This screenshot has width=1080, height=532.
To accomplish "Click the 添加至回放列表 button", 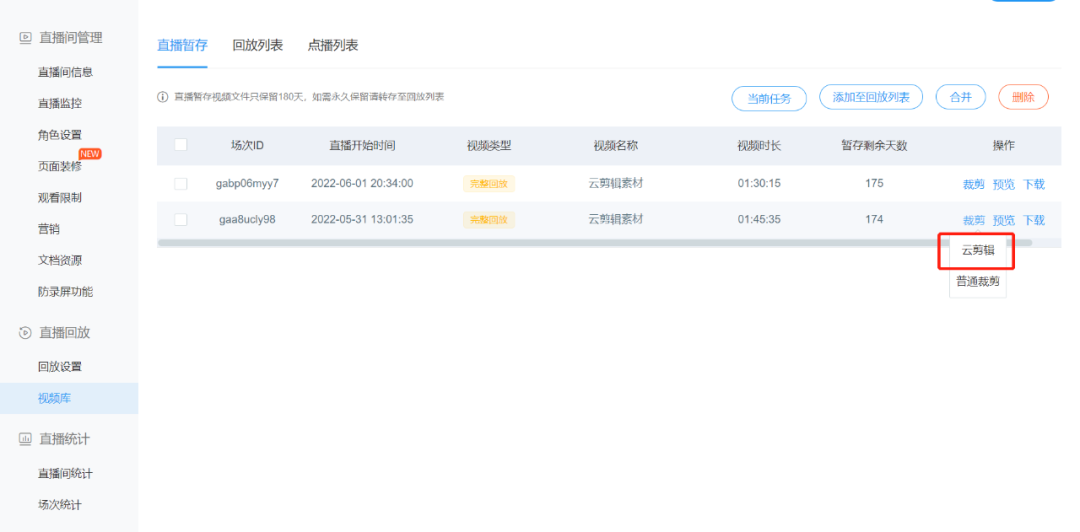I will pos(870,97).
